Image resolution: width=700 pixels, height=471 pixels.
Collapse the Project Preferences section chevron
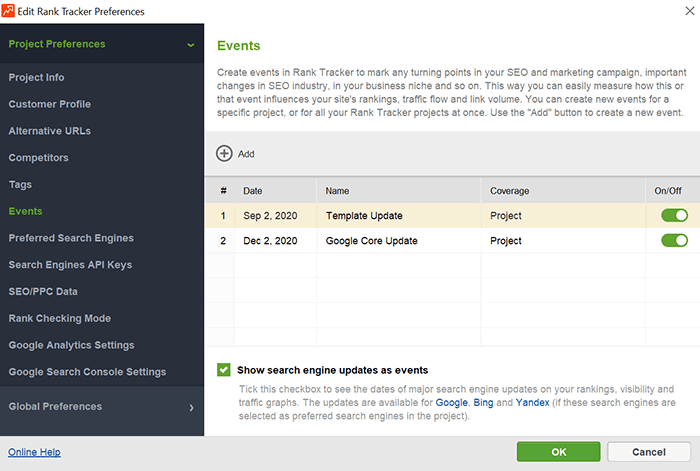191,45
